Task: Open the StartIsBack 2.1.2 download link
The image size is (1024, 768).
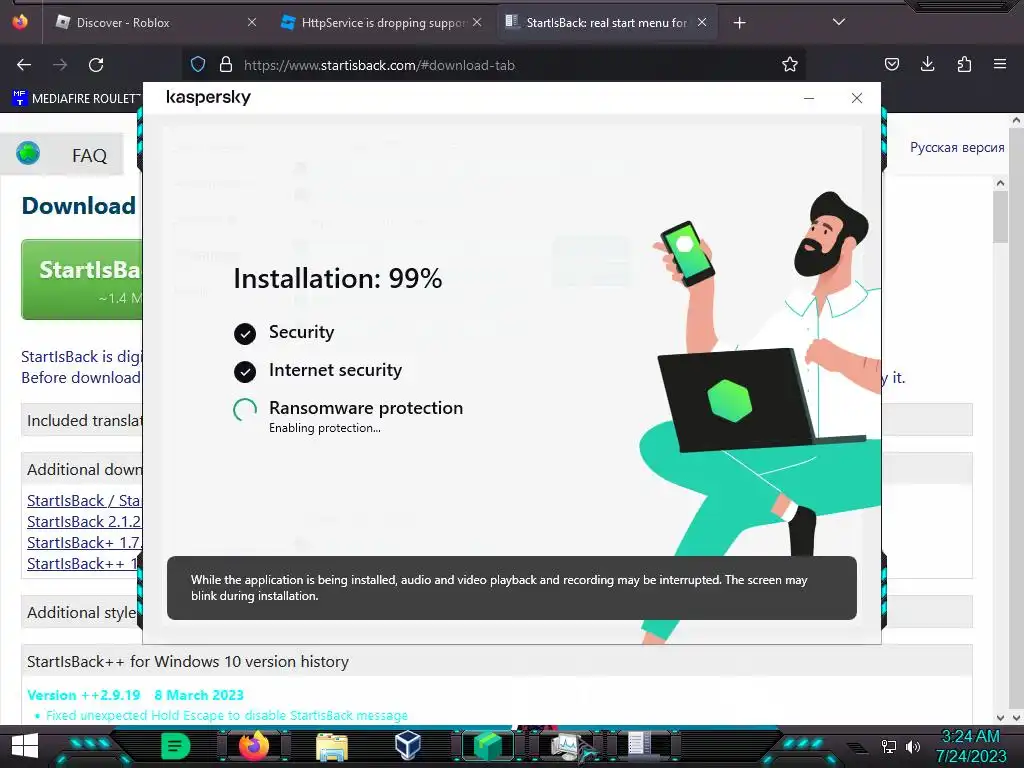Action: click(x=84, y=522)
